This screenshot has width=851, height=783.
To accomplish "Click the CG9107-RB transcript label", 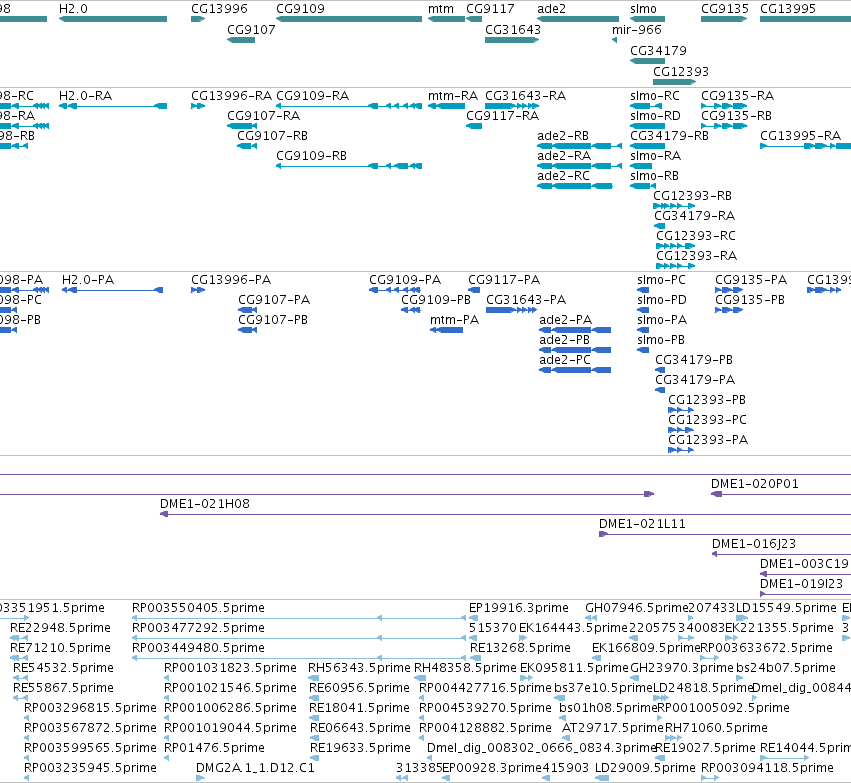I will (x=272, y=136).
